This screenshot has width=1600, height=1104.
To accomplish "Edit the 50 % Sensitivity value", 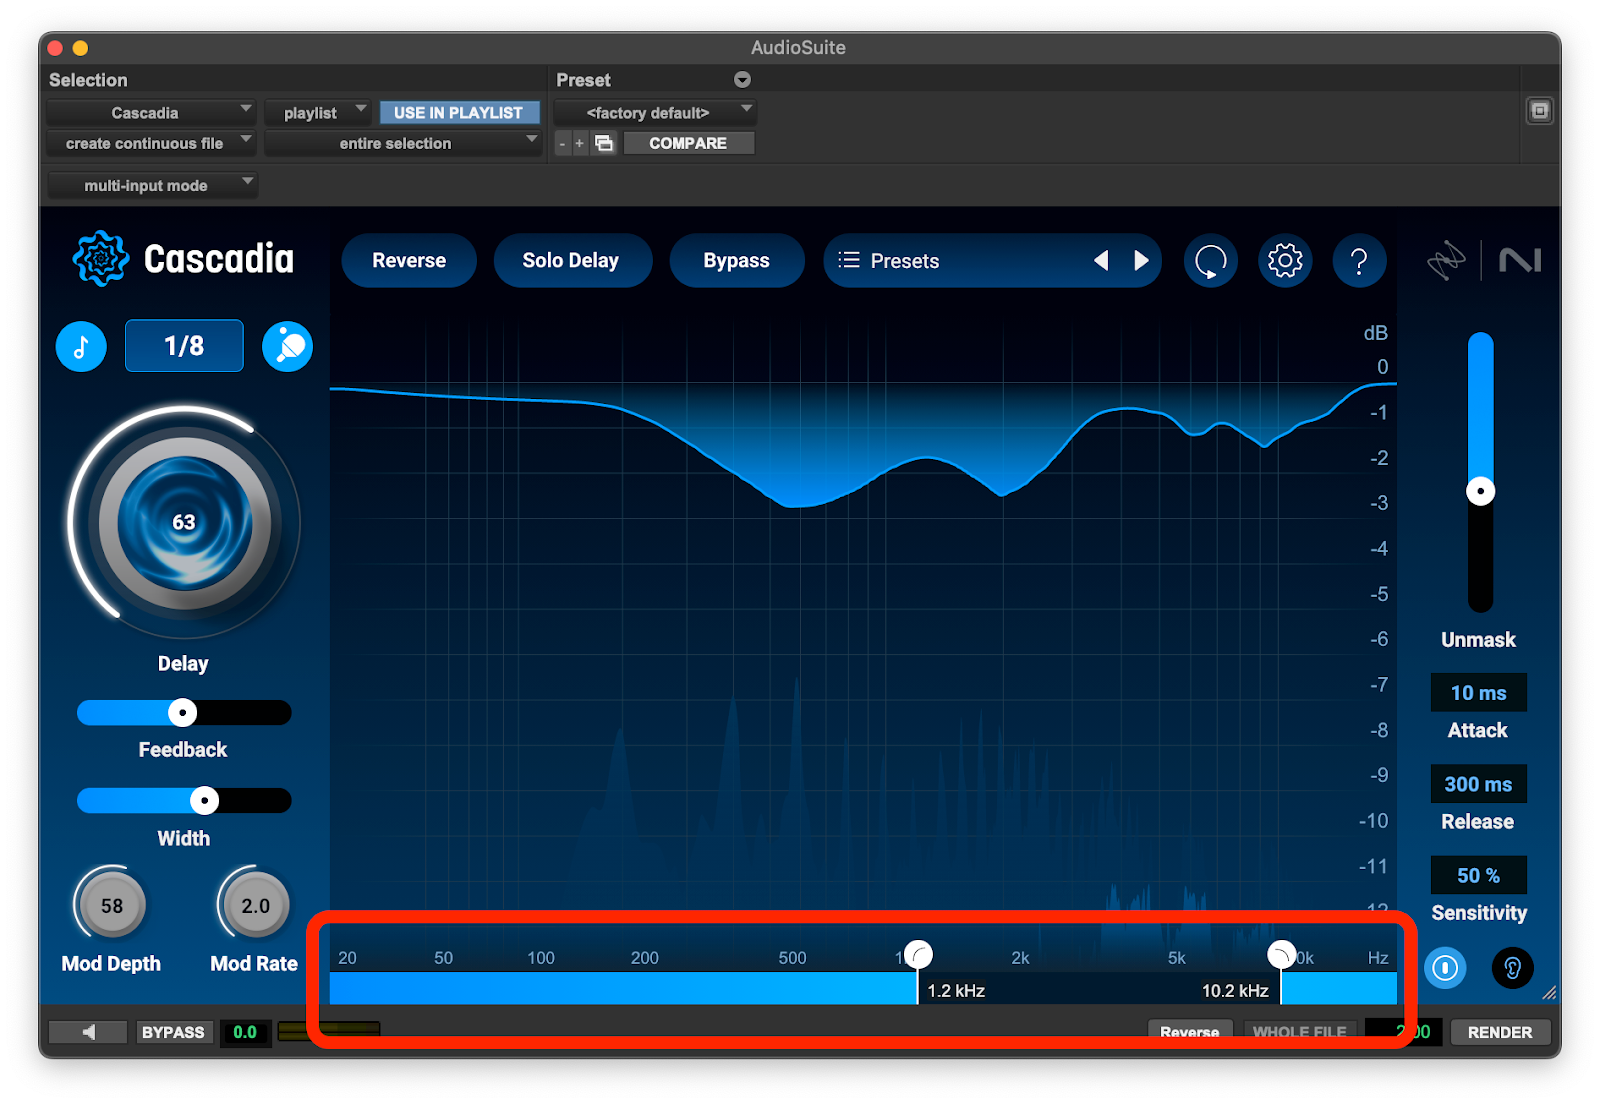I will (1479, 875).
